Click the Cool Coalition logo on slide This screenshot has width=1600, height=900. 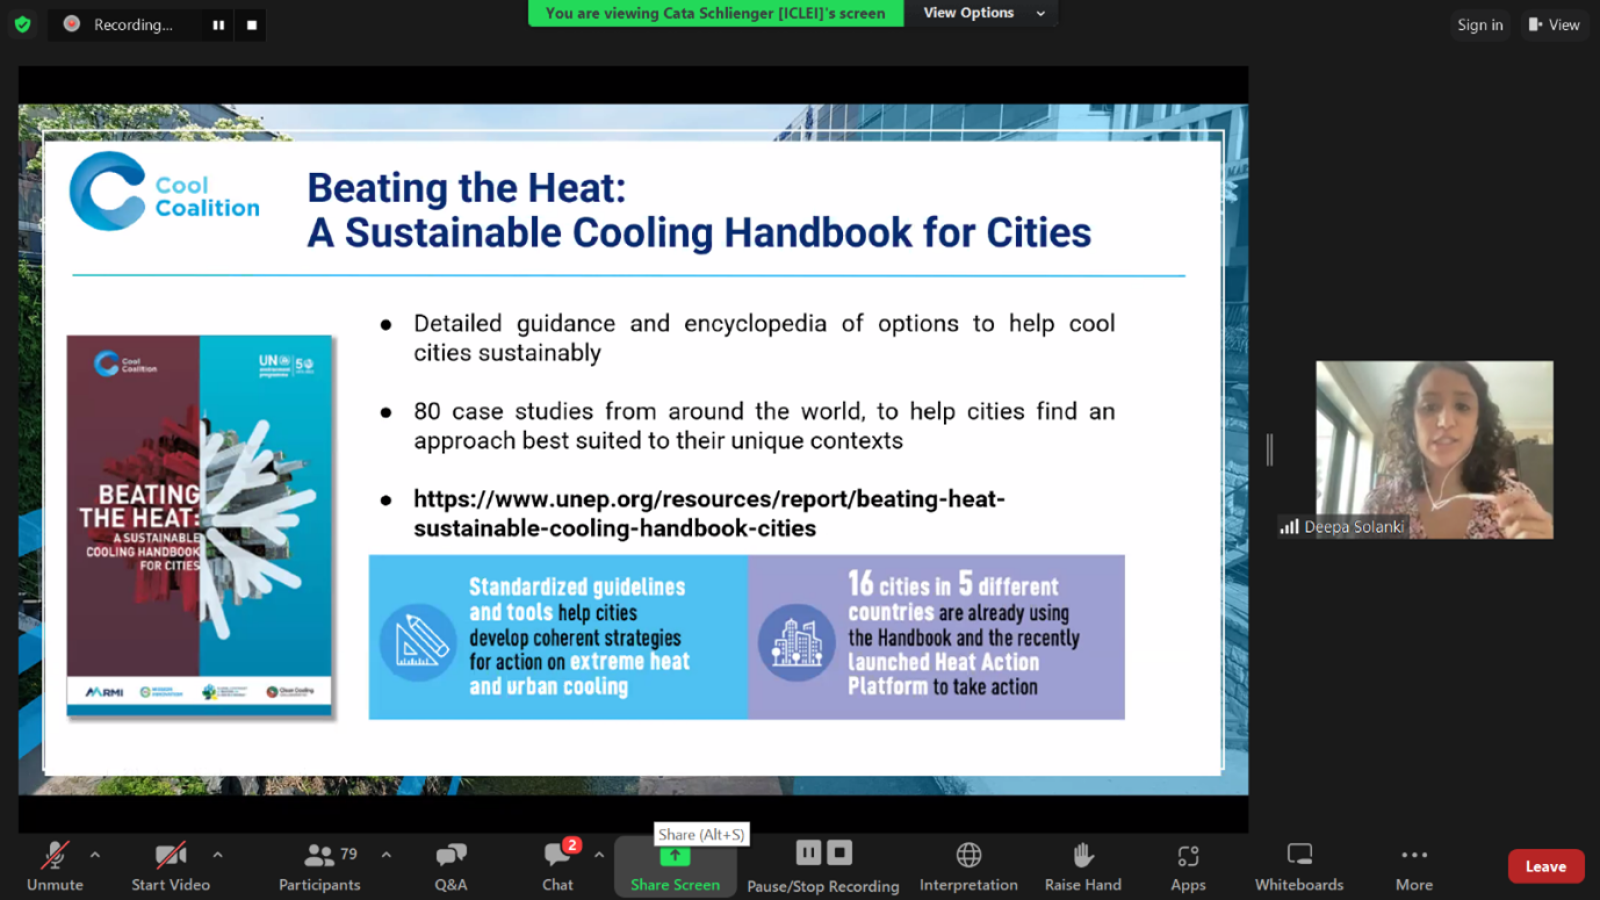(x=165, y=192)
